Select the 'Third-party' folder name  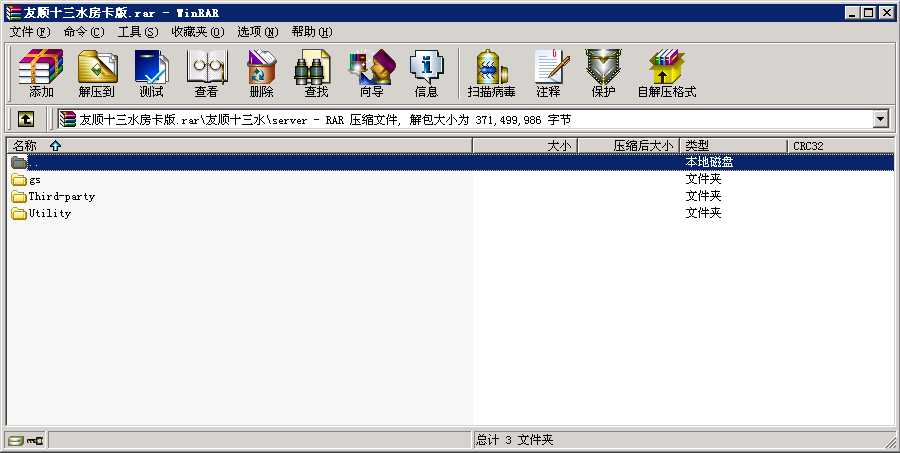pyautogui.click(x=62, y=196)
